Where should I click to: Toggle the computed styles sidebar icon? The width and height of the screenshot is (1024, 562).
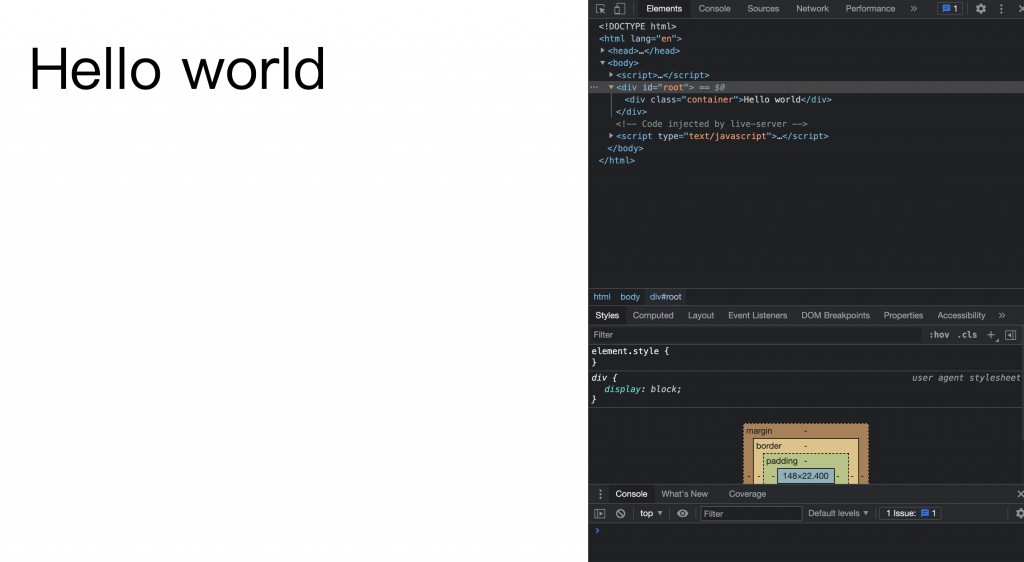click(1010, 335)
